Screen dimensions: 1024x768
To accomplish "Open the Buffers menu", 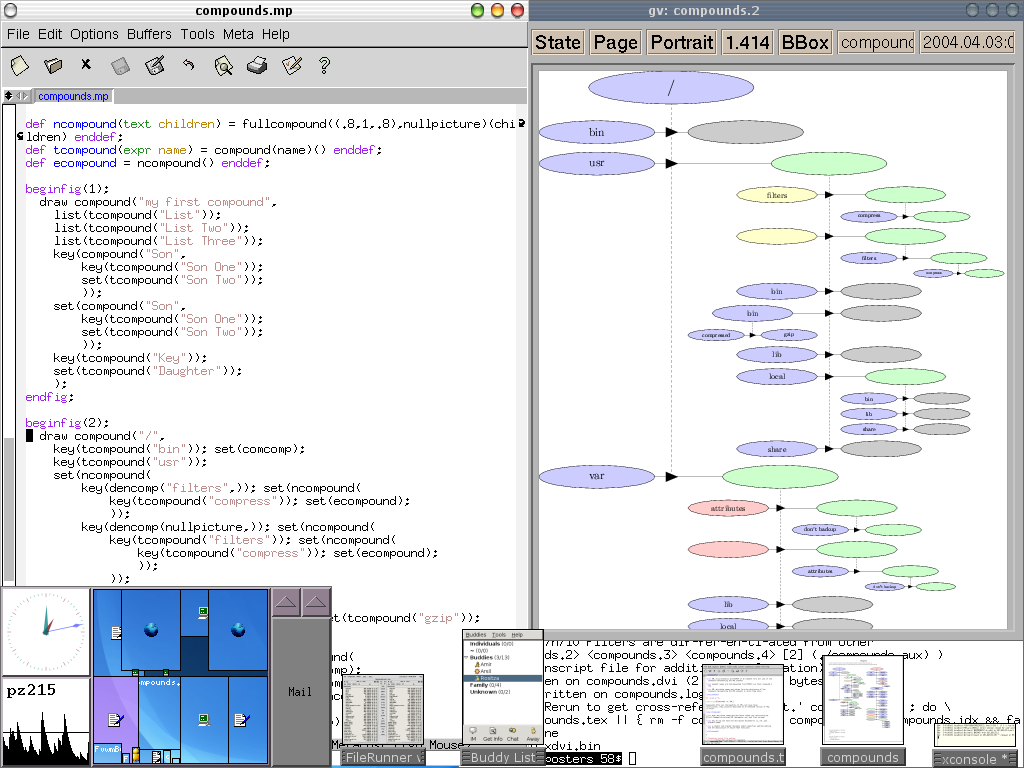I will coord(149,34).
